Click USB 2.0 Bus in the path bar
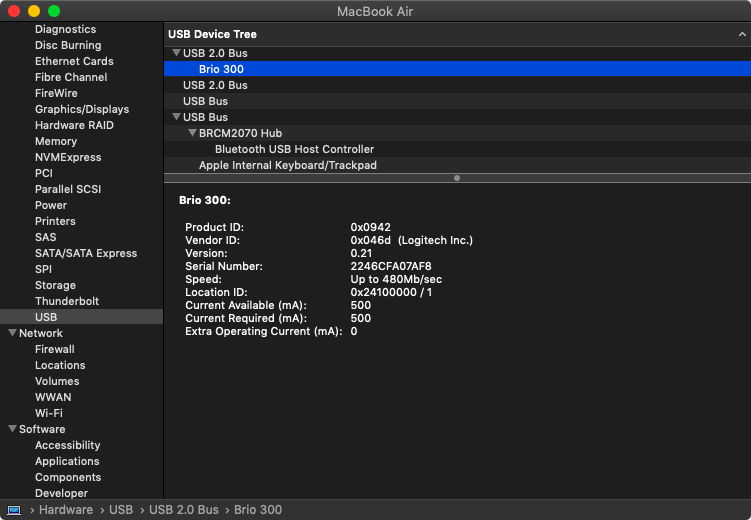The width and height of the screenshot is (751, 520). [184, 510]
